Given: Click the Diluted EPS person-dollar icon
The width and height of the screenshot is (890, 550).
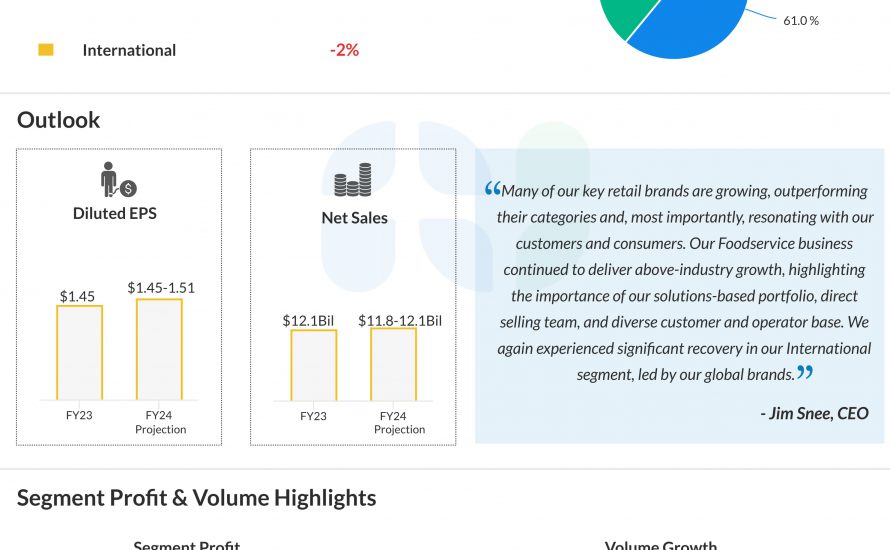Looking at the screenshot, I should (118, 180).
